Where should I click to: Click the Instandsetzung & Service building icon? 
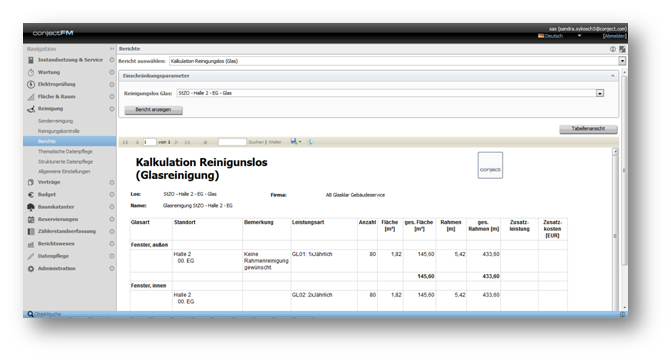click(x=31, y=60)
